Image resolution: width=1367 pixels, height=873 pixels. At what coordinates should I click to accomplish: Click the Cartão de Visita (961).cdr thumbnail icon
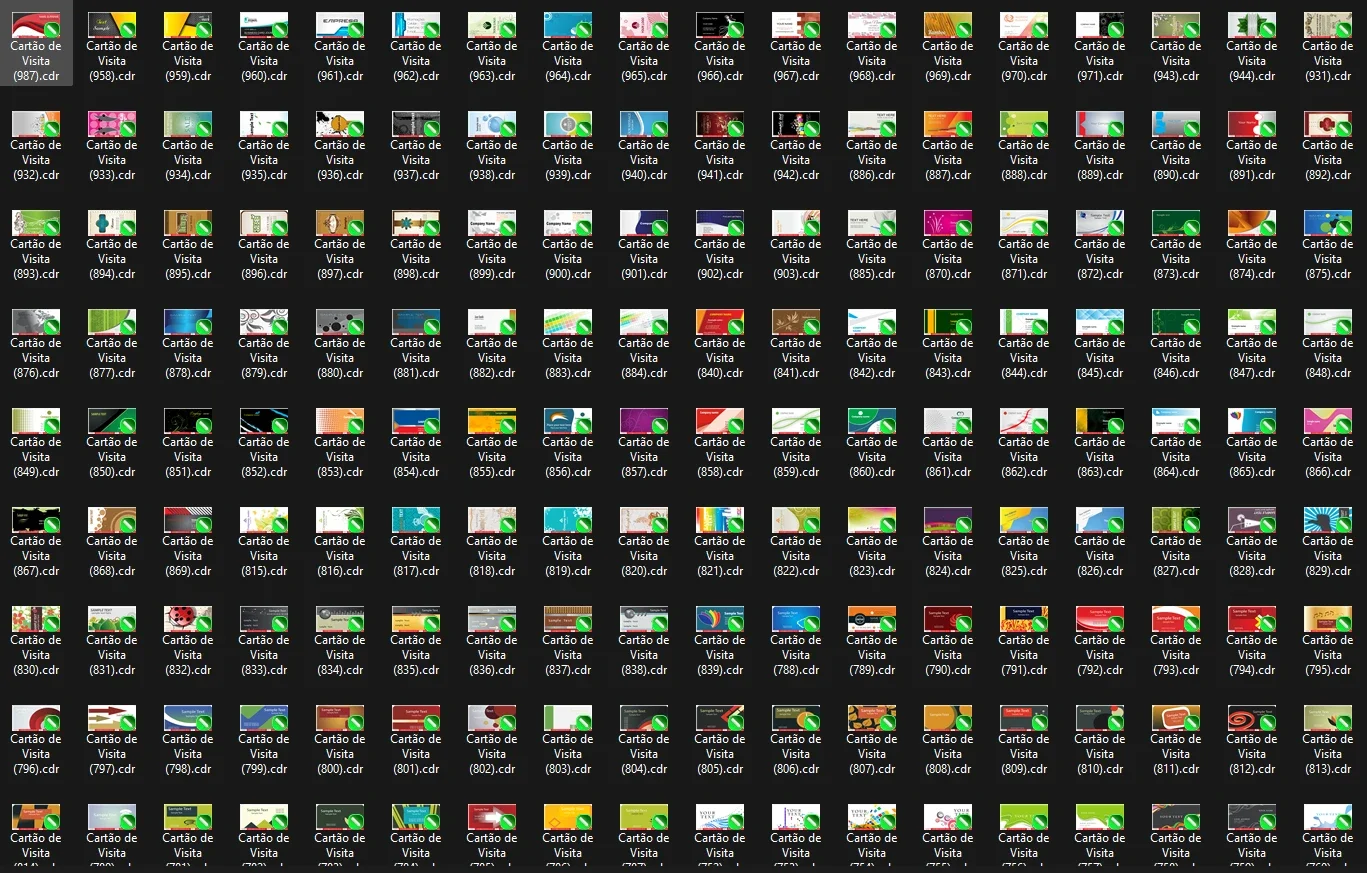(340, 25)
